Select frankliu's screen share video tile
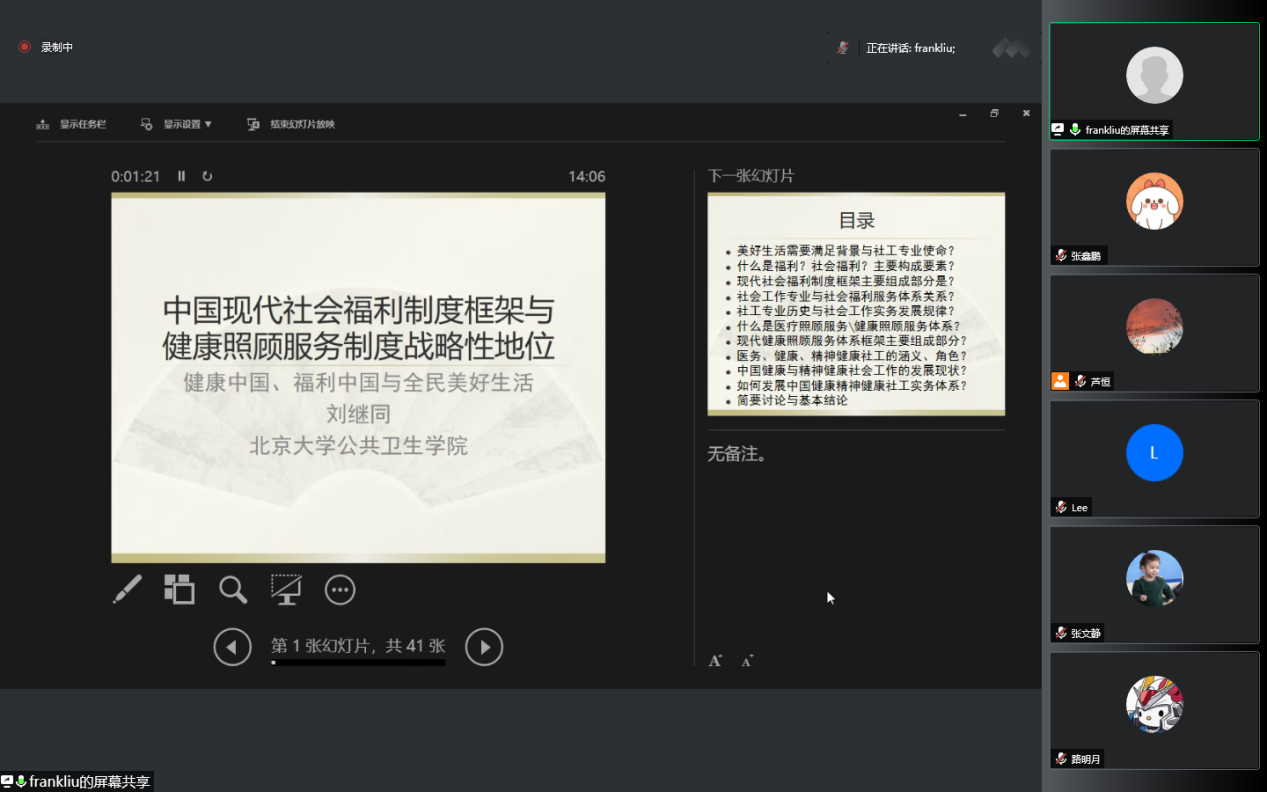 click(x=1154, y=81)
